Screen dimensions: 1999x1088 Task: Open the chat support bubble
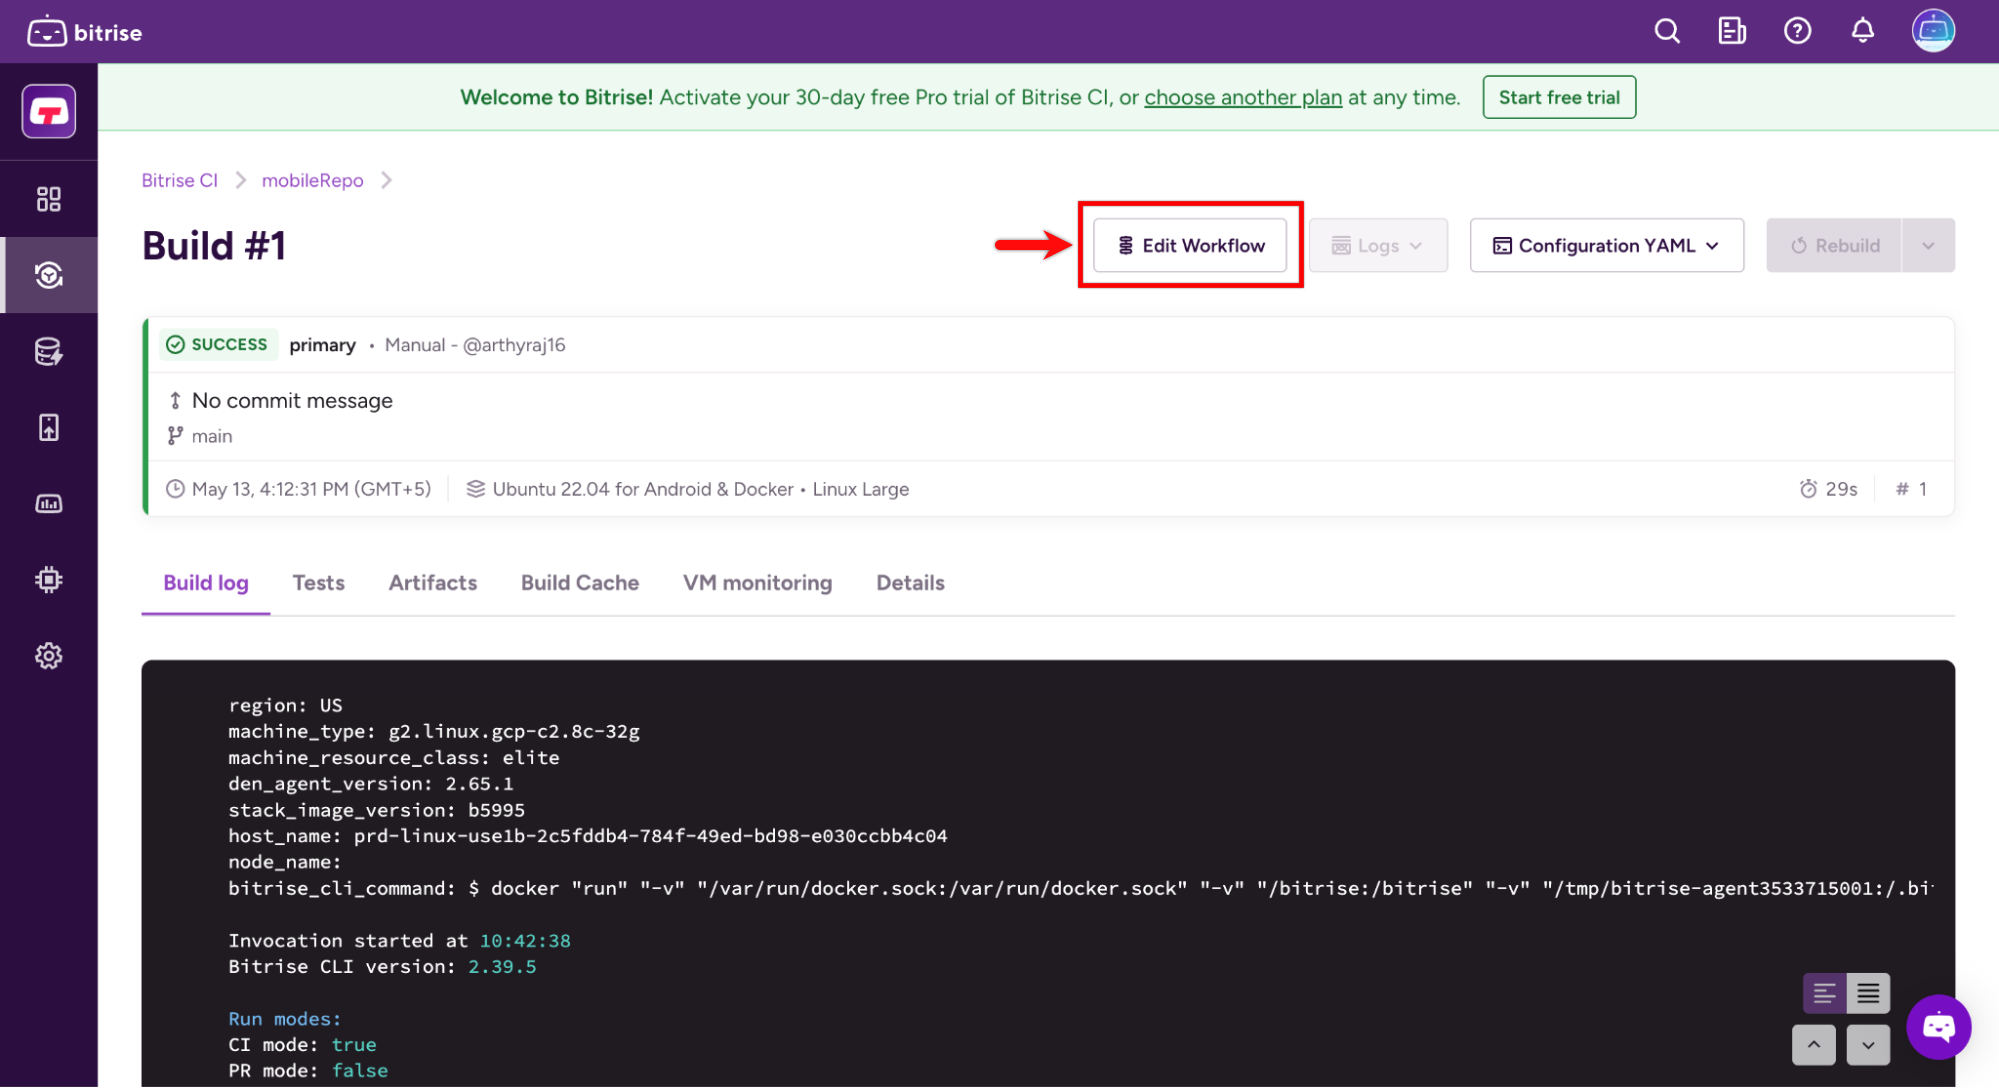(x=1938, y=1026)
